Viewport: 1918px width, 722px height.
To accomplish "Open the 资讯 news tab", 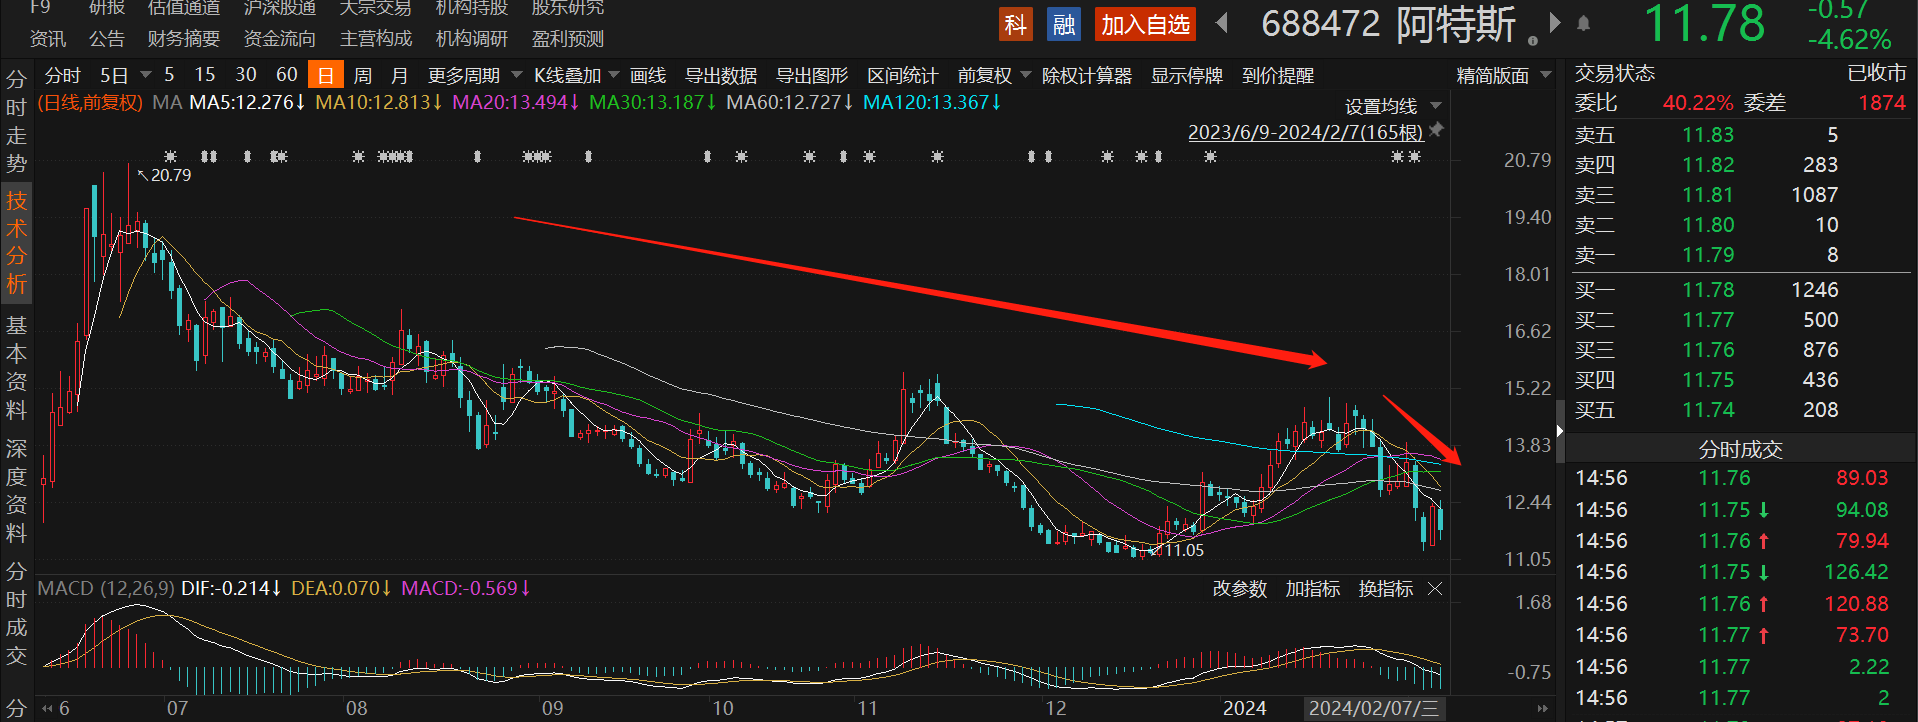I will pyautogui.click(x=48, y=39).
